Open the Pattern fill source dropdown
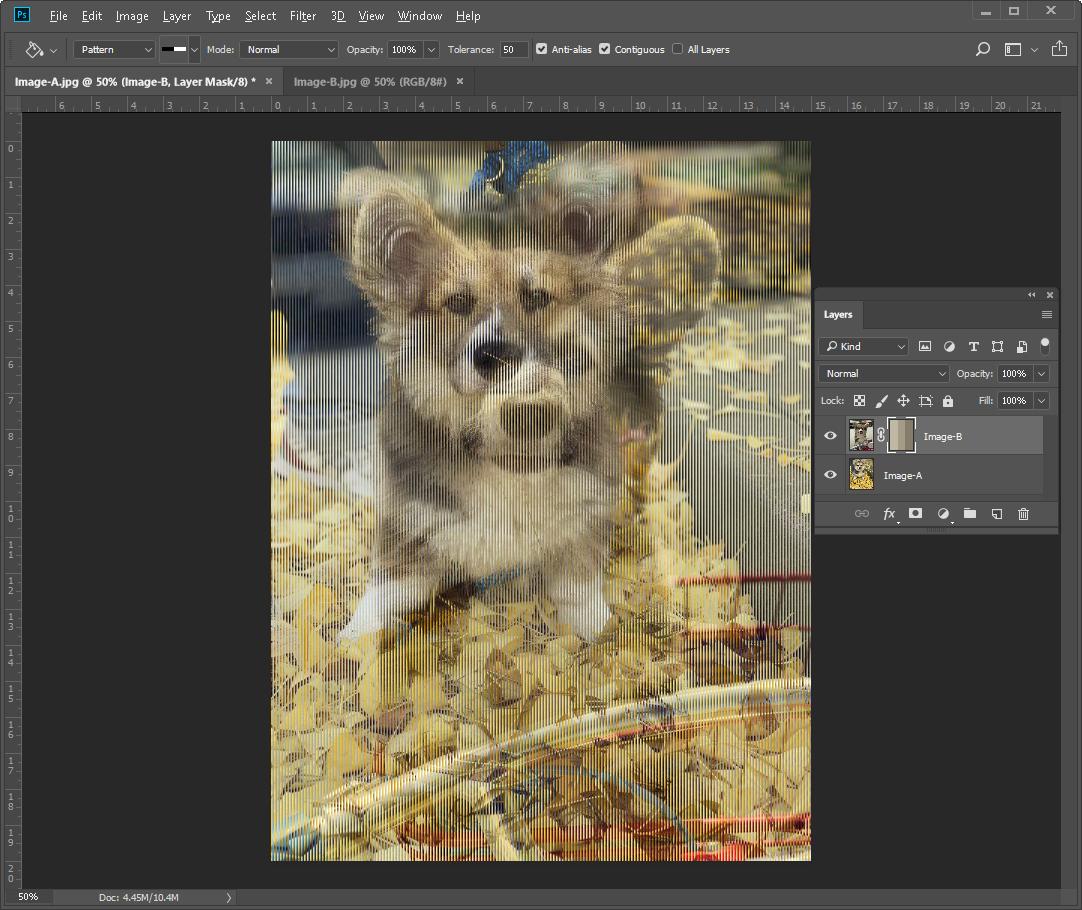The height and width of the screenshot is (910, 1082). 113,49
